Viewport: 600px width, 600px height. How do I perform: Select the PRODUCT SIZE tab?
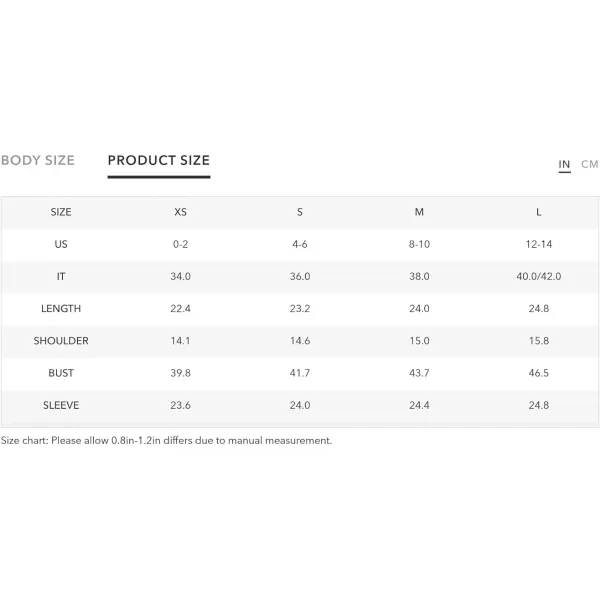click(159, 160)
